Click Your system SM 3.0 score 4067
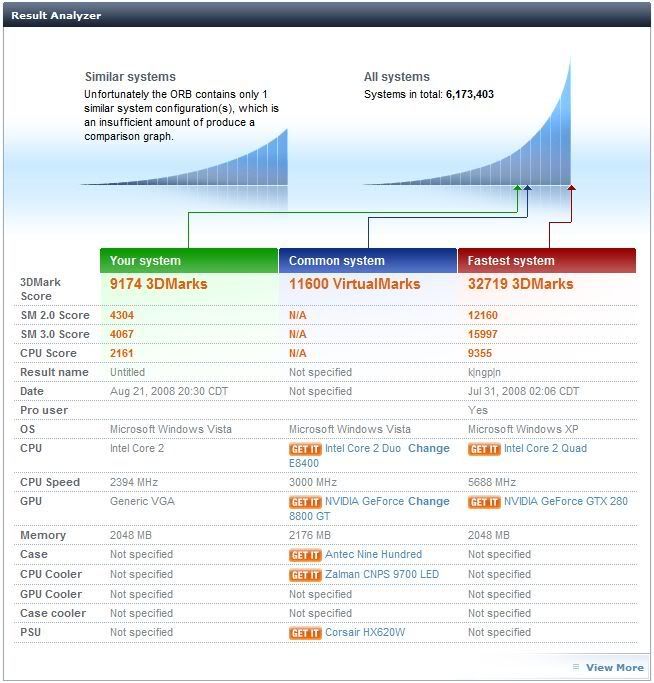The height and width of the screenshot is (683, 654). pos(122,335)
